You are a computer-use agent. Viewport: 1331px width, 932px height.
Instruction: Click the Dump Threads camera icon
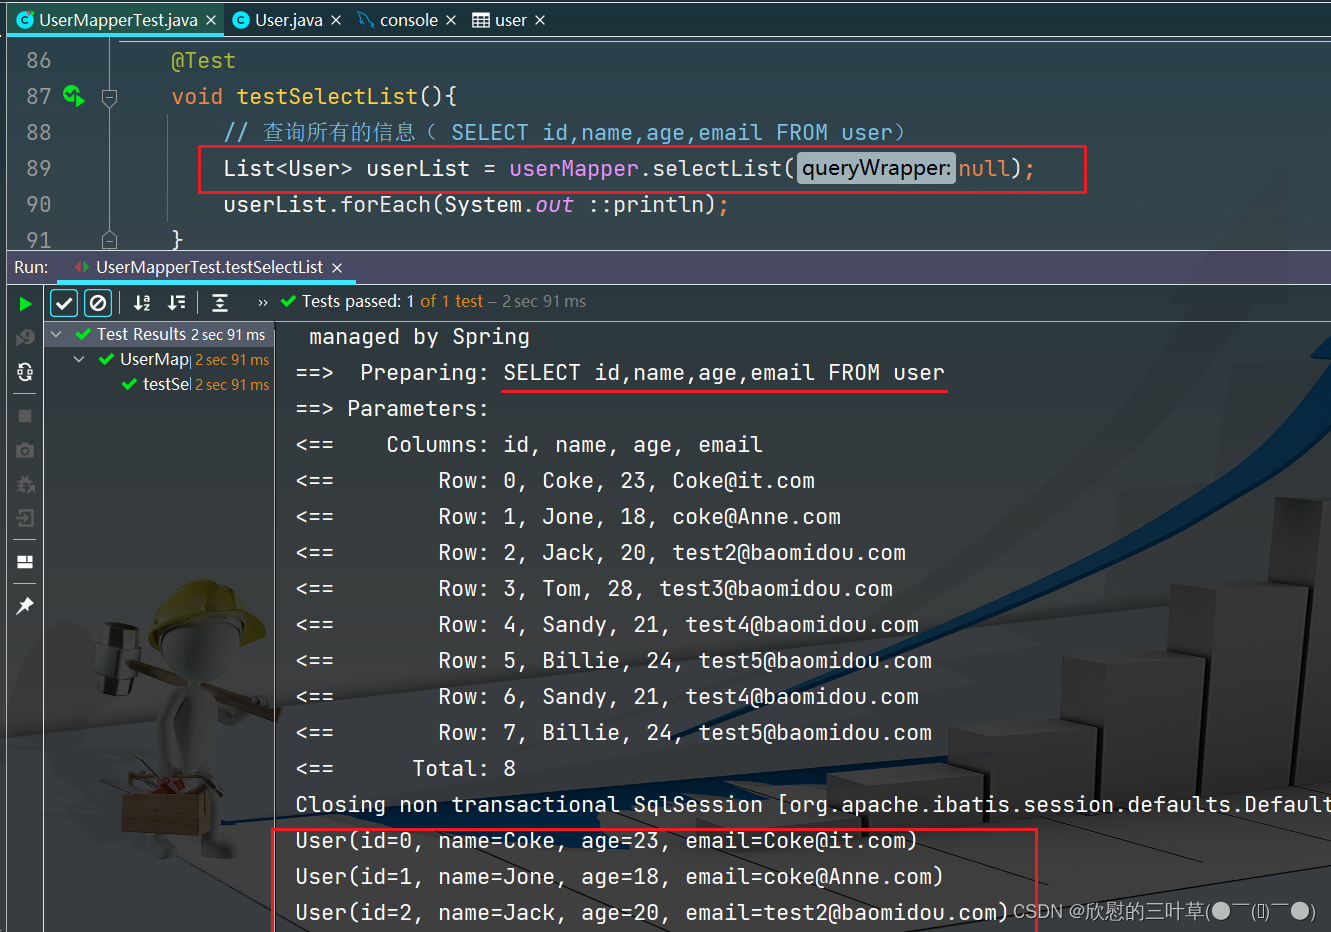pyautogui.click(x=25, y=451)
